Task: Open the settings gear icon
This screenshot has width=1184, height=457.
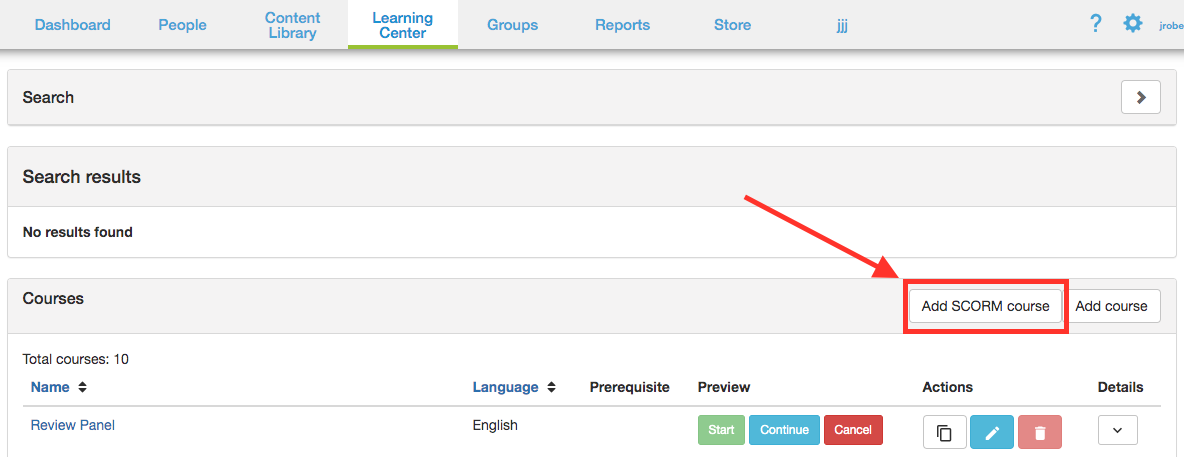Action: pyautogui.click(x=1132, y=24)
